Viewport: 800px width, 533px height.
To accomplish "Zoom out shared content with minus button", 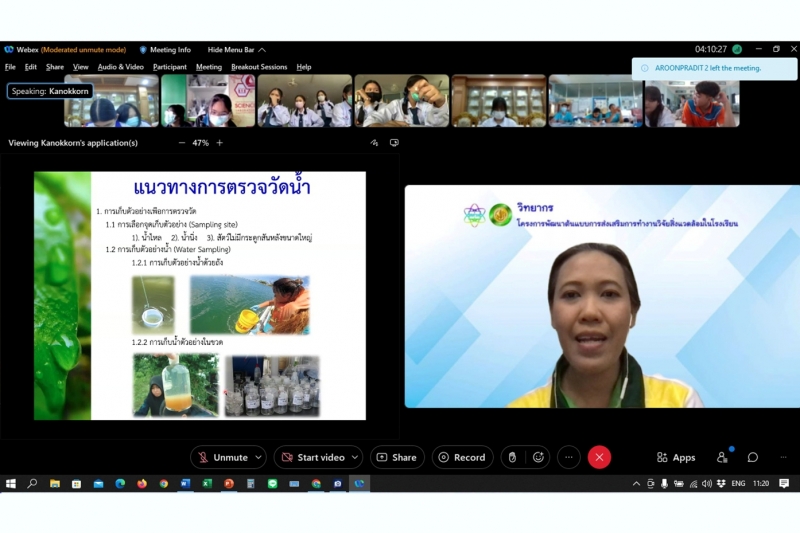I will (182, 143).
